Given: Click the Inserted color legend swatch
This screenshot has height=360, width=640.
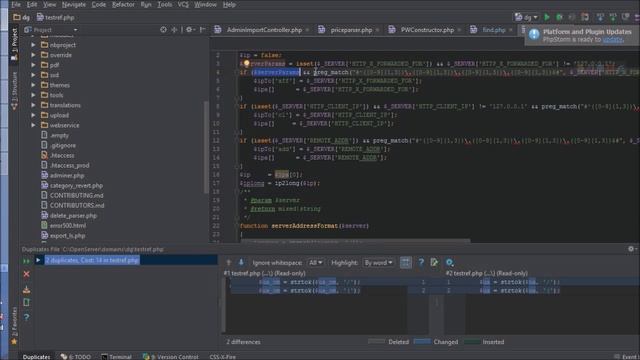Looking at the screenshot, I should coord(472,342).
